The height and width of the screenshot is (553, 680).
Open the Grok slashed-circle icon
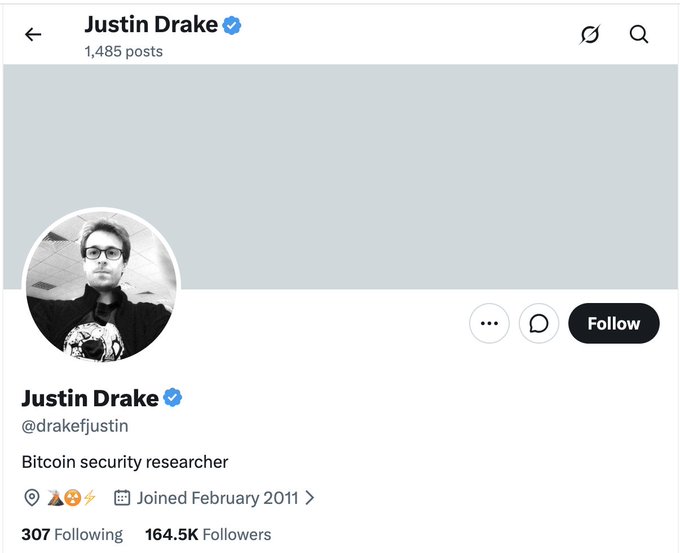coord(590,35)
